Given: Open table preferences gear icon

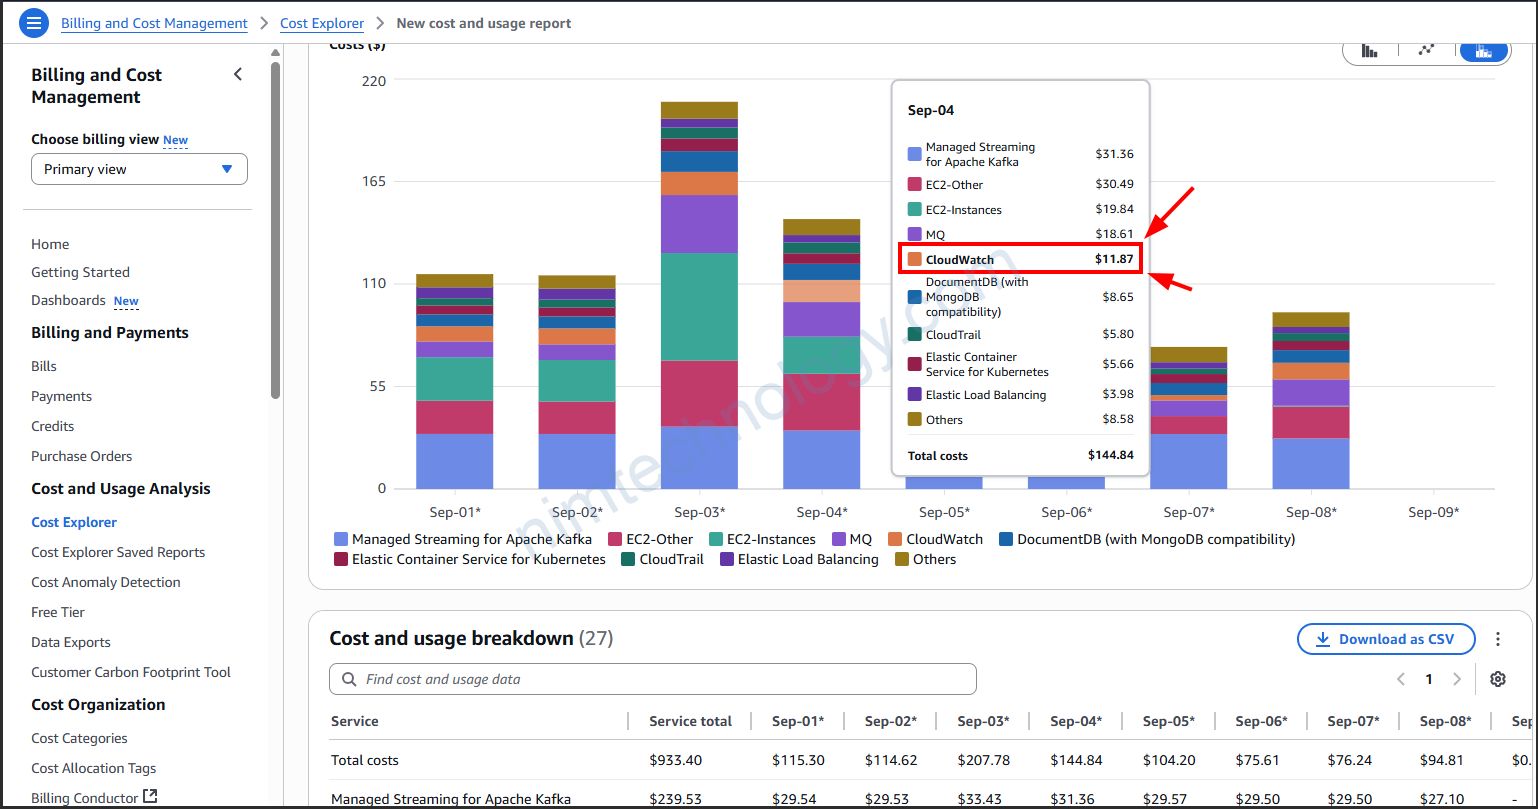Looking at the screenshot, I should coord(1497,679).
